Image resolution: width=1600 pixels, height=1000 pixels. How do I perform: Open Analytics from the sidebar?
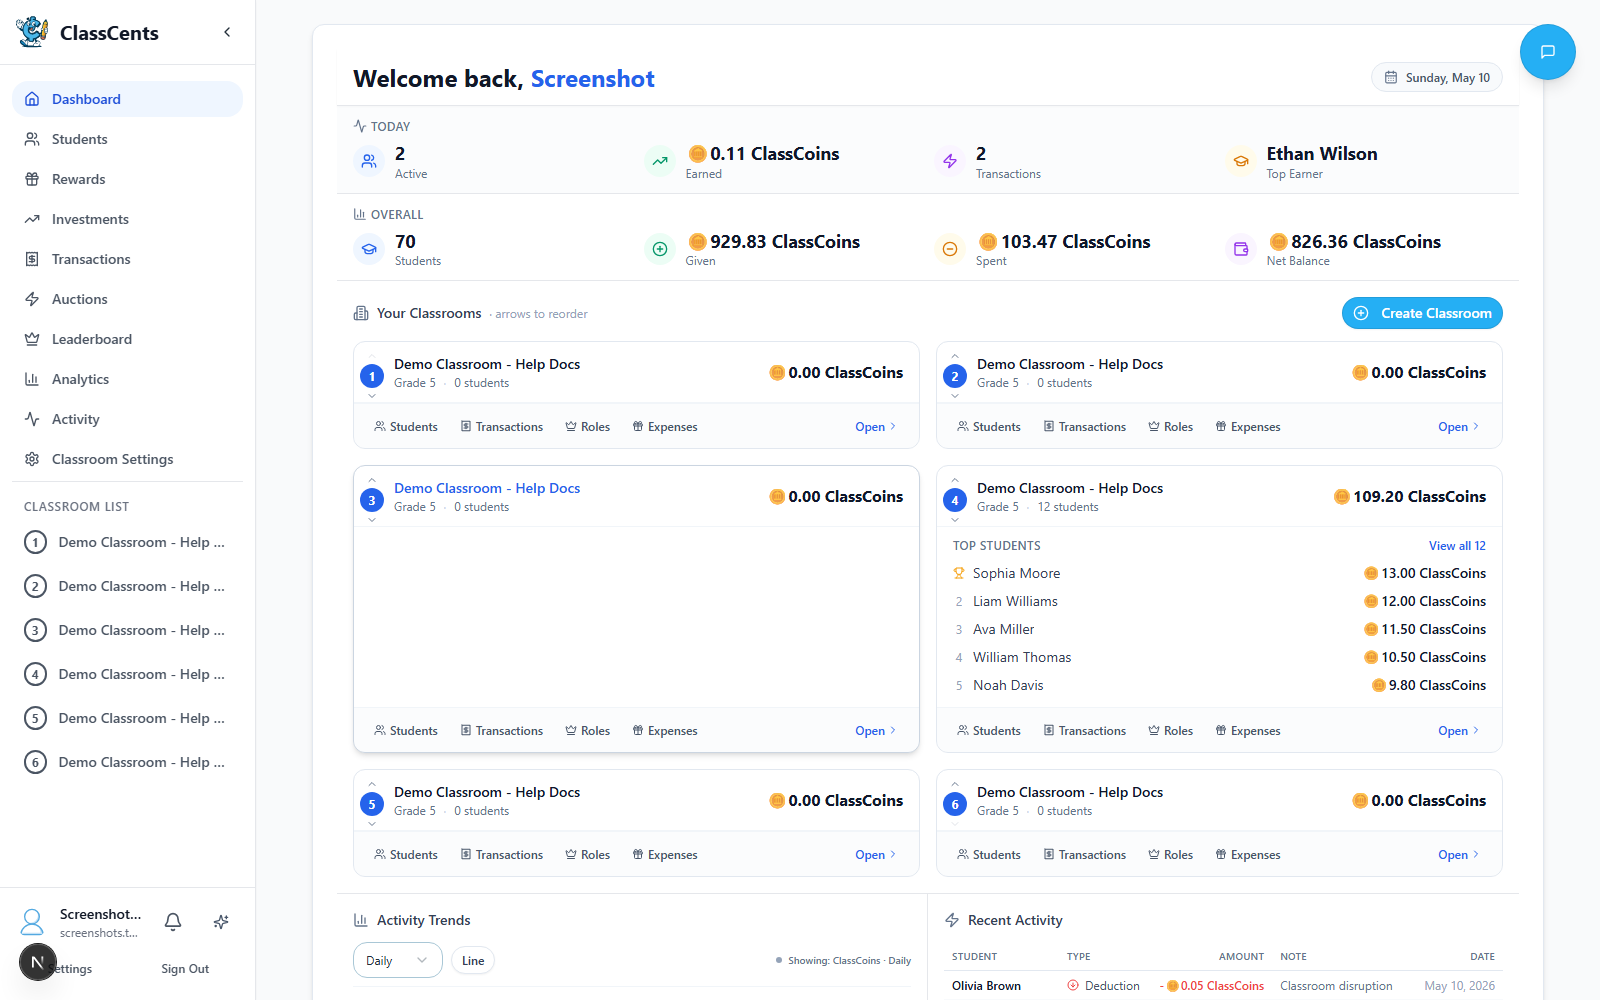[127, 379]
